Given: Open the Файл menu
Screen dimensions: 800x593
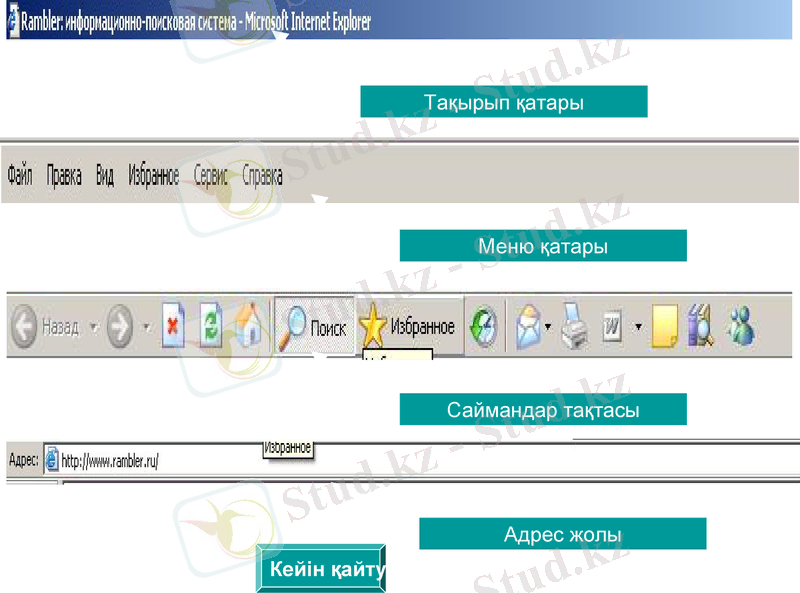Looking at the screenshot, I should (19, 177).
